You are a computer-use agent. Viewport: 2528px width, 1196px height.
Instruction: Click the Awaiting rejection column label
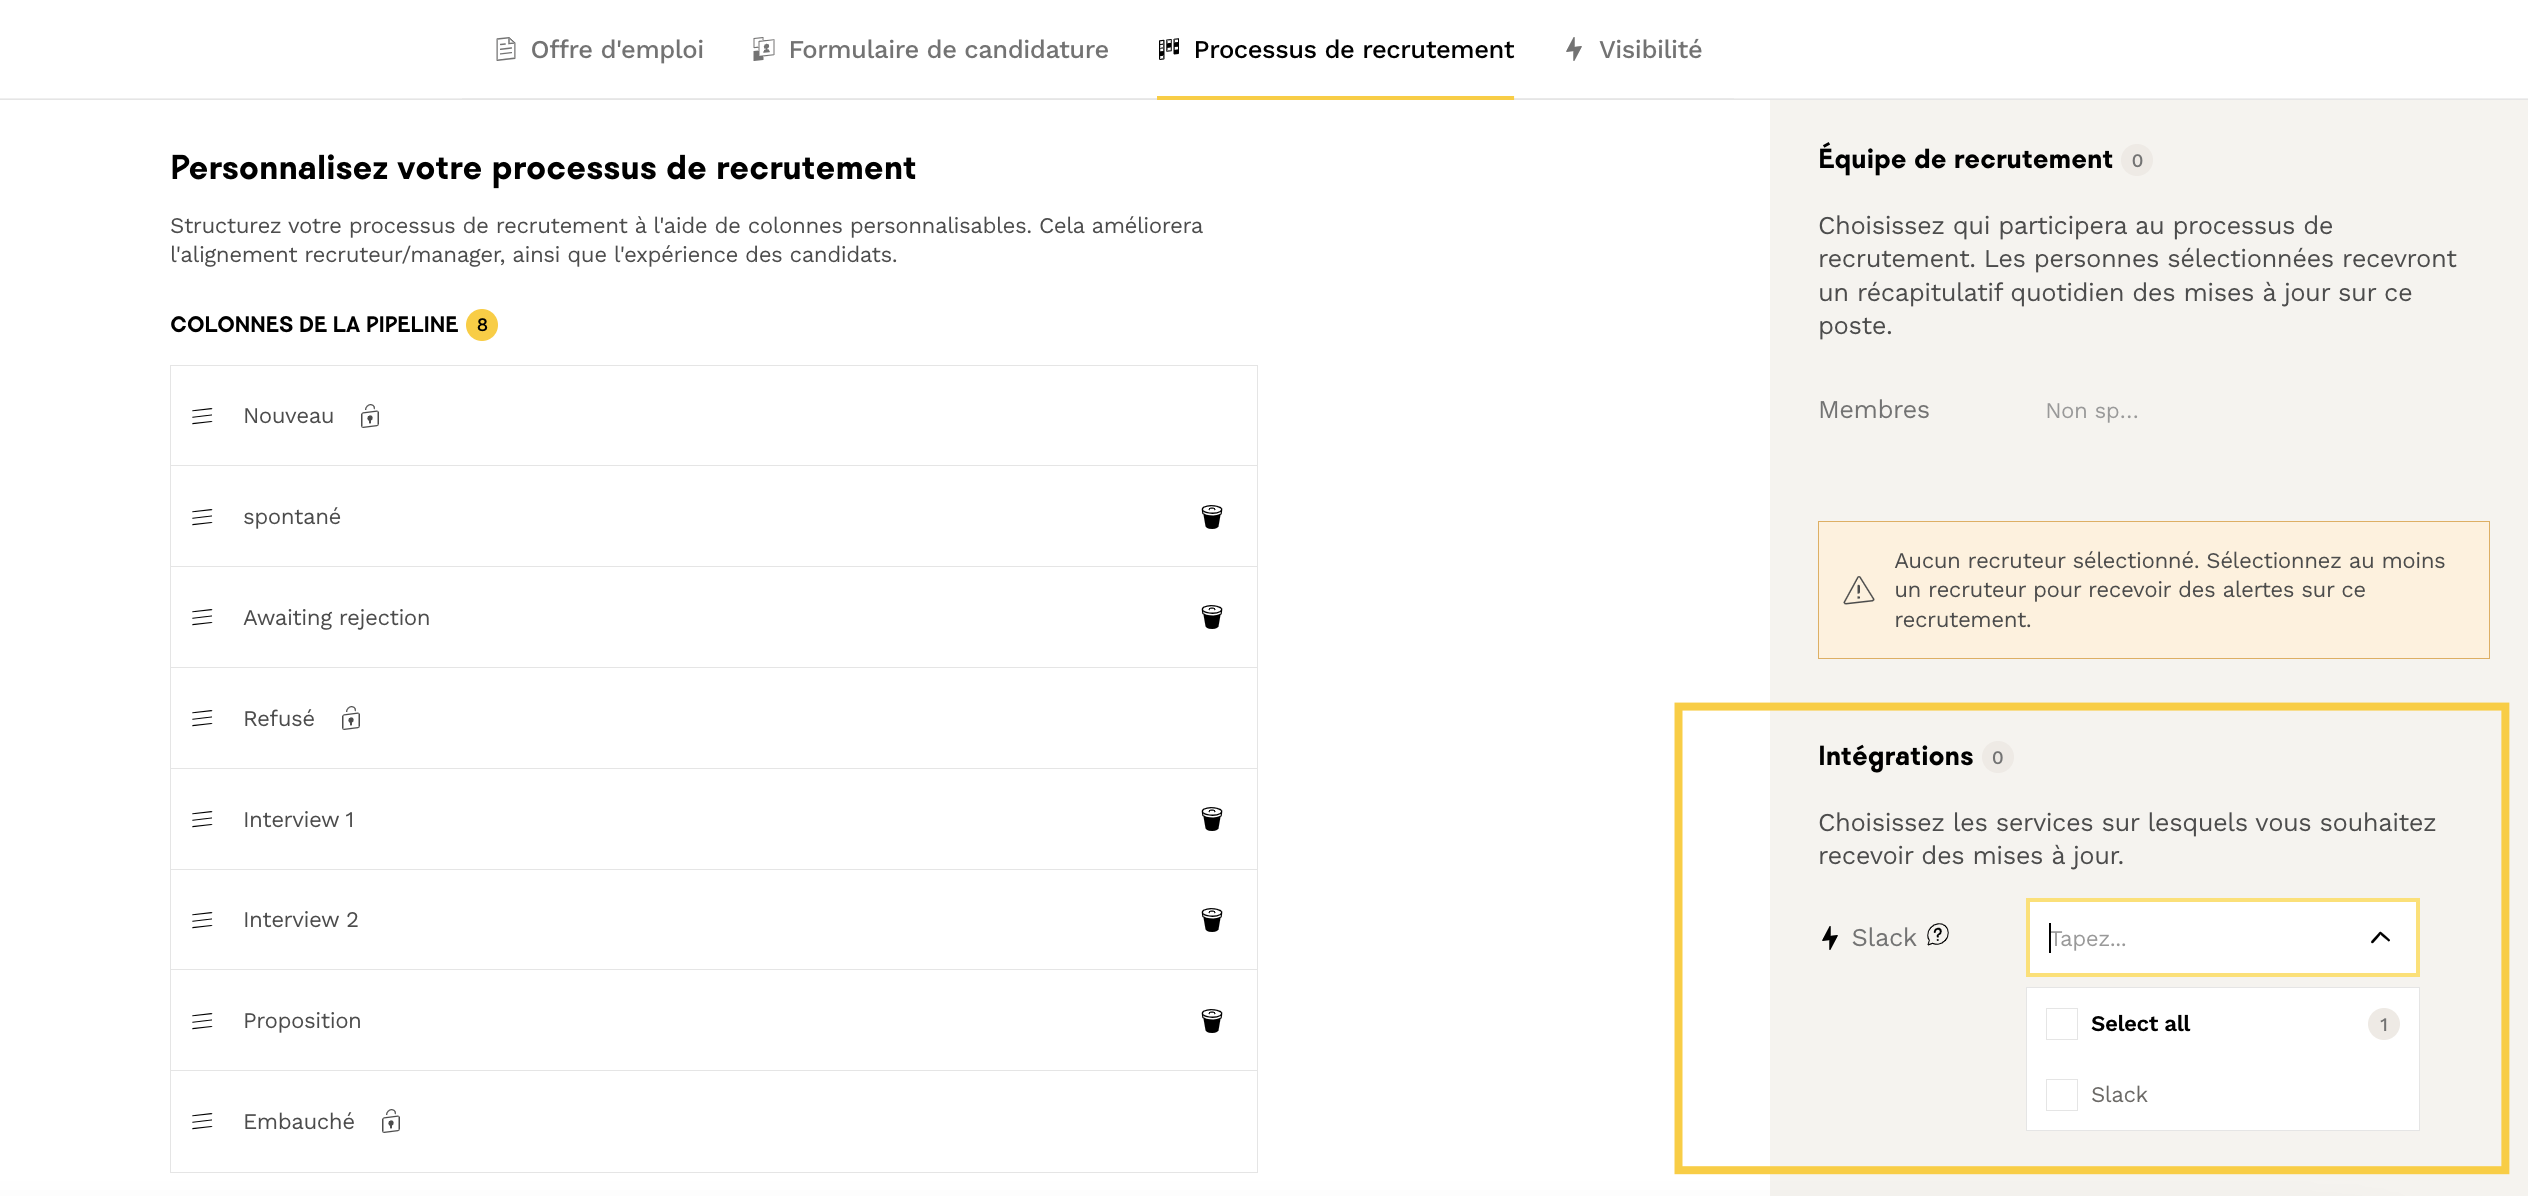click(x=336, y=618)
